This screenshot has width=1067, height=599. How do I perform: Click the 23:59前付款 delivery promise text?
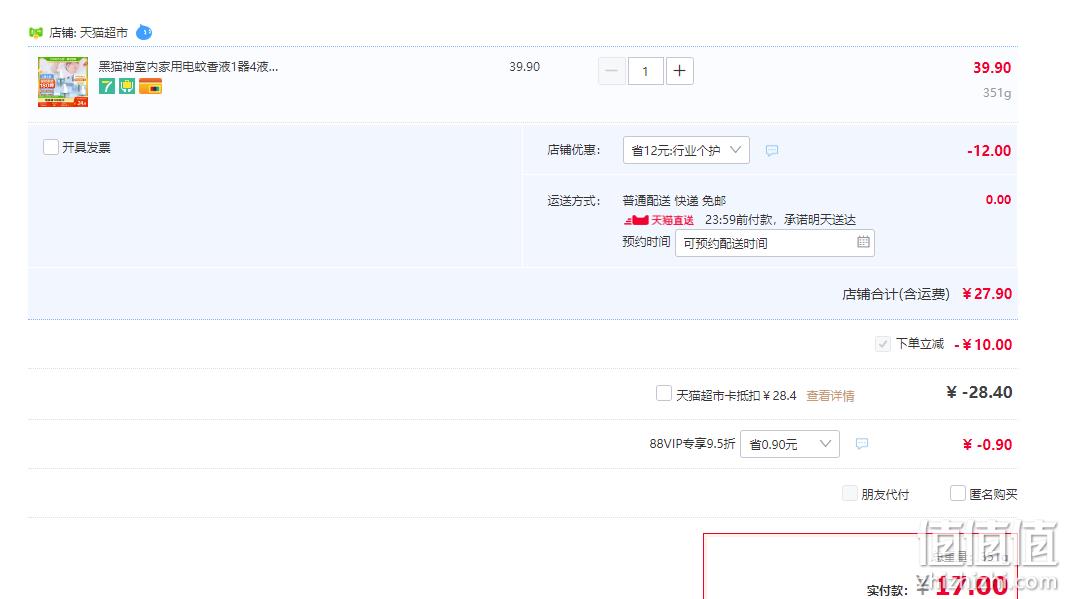tap(781, 220)
